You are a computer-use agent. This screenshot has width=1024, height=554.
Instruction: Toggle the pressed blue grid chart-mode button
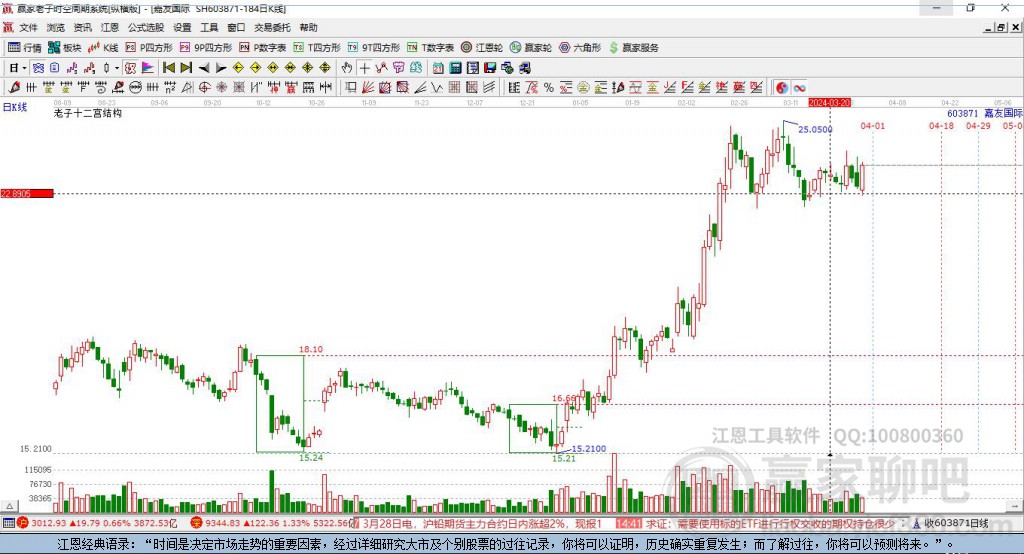pyautogui.click(x=39, y=68)
